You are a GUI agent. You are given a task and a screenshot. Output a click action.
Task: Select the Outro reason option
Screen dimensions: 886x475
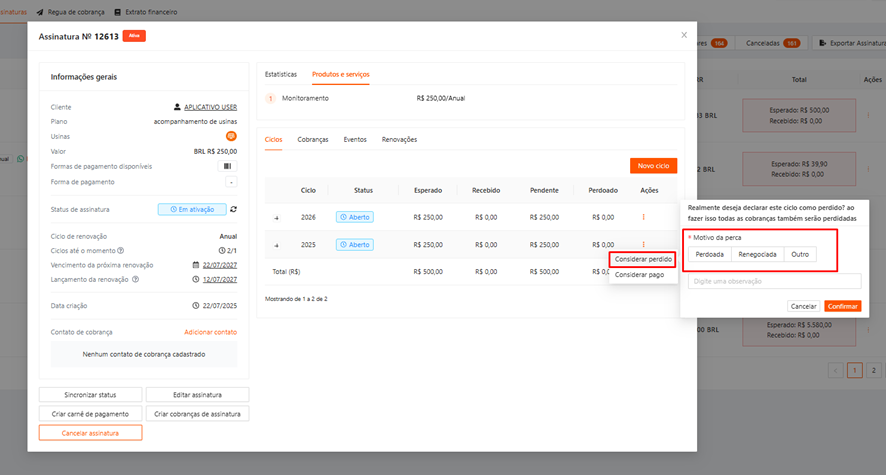pos(800,254)
